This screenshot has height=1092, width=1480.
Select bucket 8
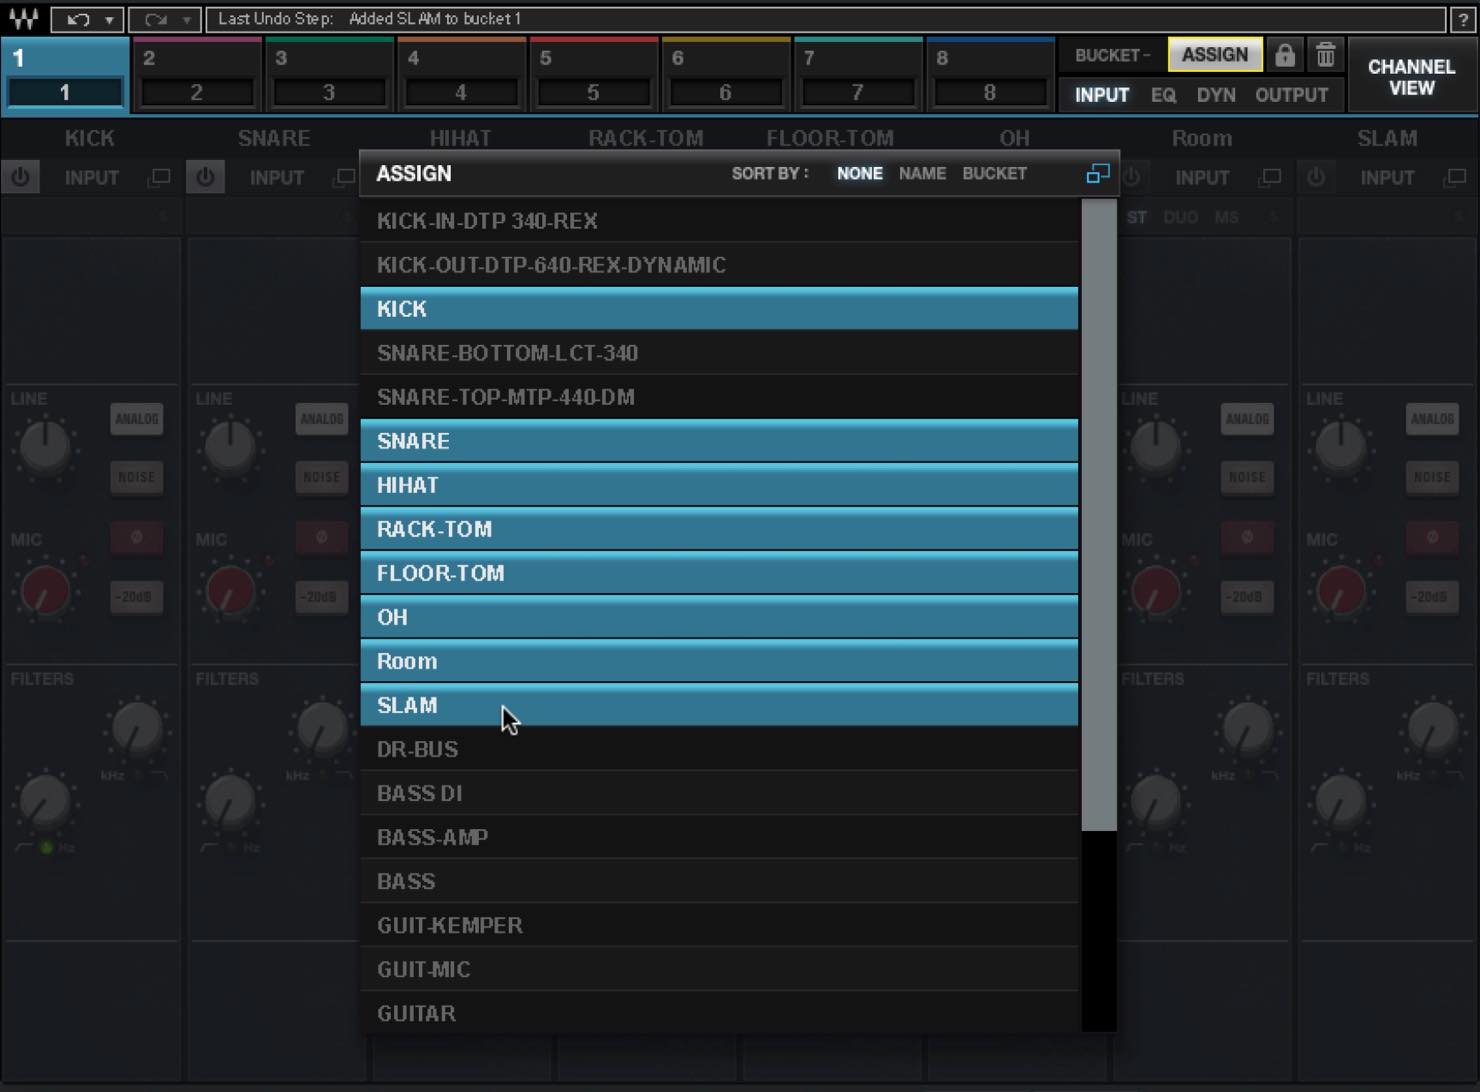tap(989, 76)
